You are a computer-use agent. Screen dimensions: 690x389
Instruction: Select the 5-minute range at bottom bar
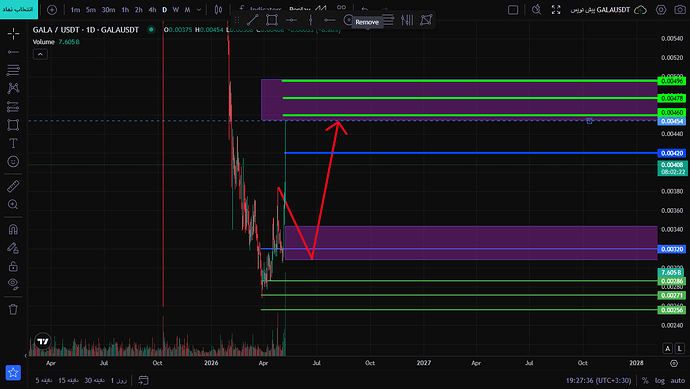[44, 380]
